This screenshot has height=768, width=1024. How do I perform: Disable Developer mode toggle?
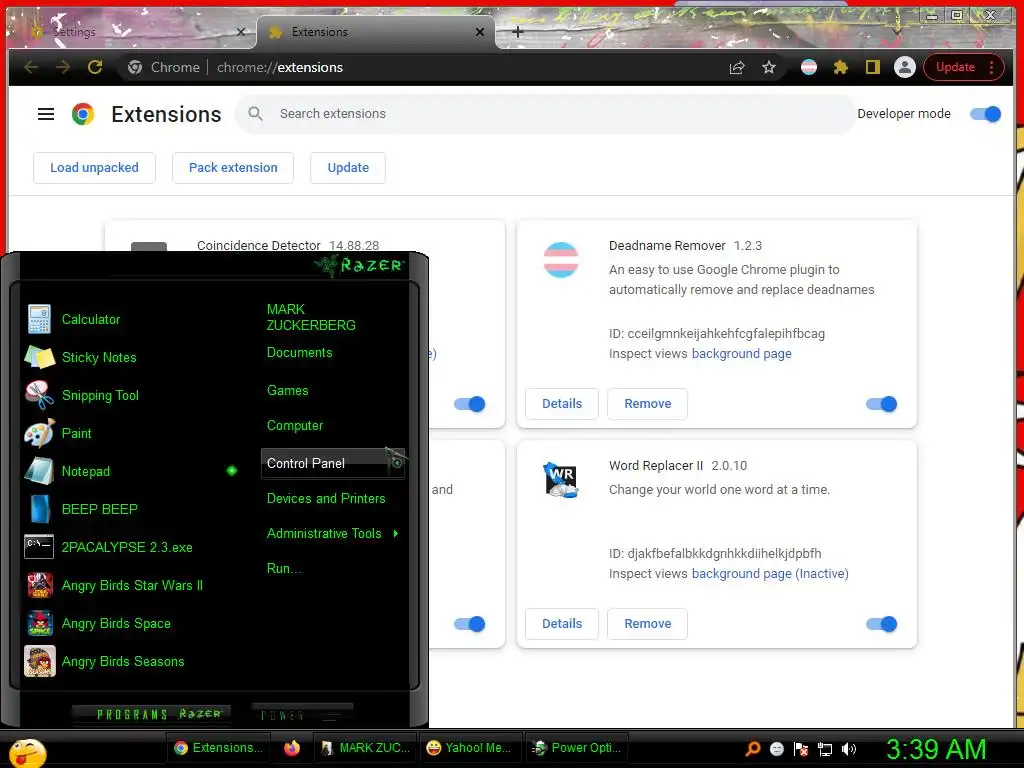985,114
